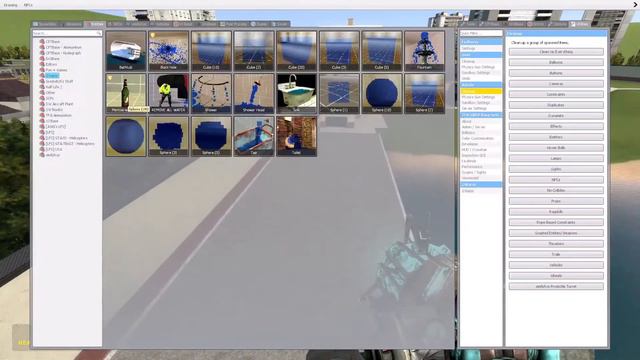Select the Utilities tab
The height and width of the screenshot is (360, 640).
tap(580, 24)
